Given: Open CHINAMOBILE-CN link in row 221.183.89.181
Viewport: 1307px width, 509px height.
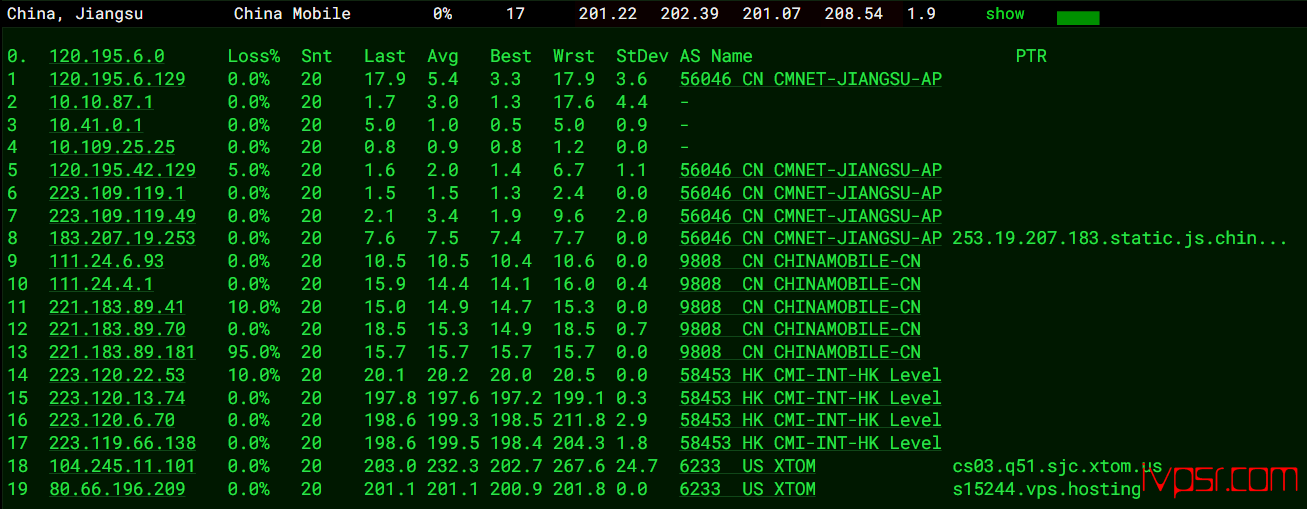Looking at the screenshot, I should [800, 352].
